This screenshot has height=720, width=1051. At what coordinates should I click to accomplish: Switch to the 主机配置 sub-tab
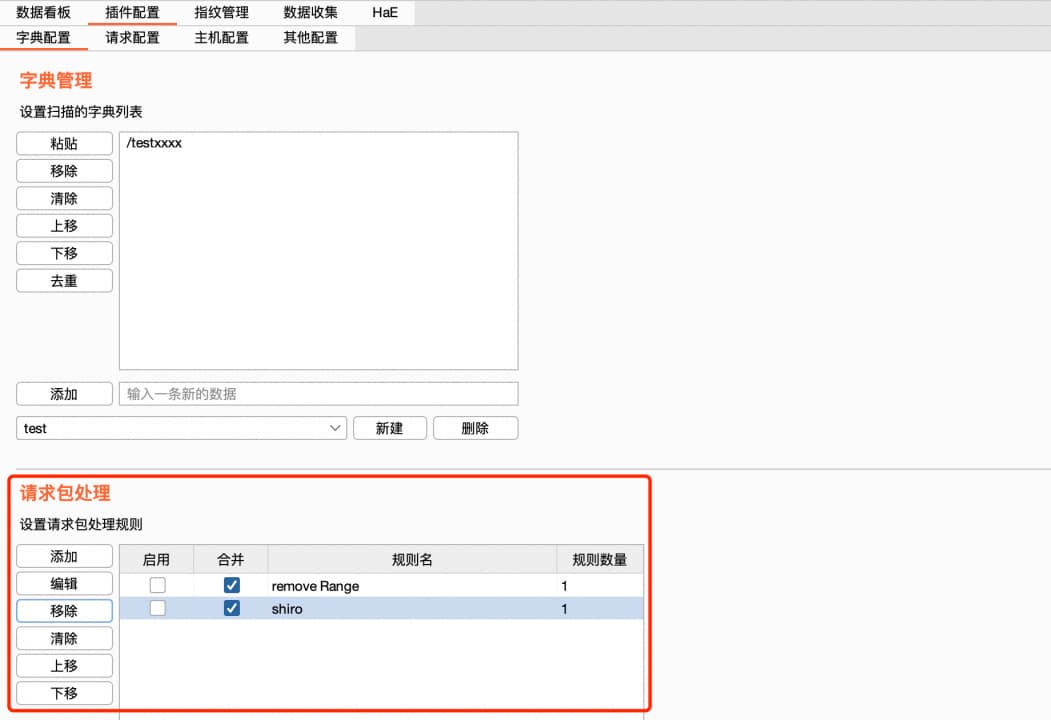[x=221, y=38]
